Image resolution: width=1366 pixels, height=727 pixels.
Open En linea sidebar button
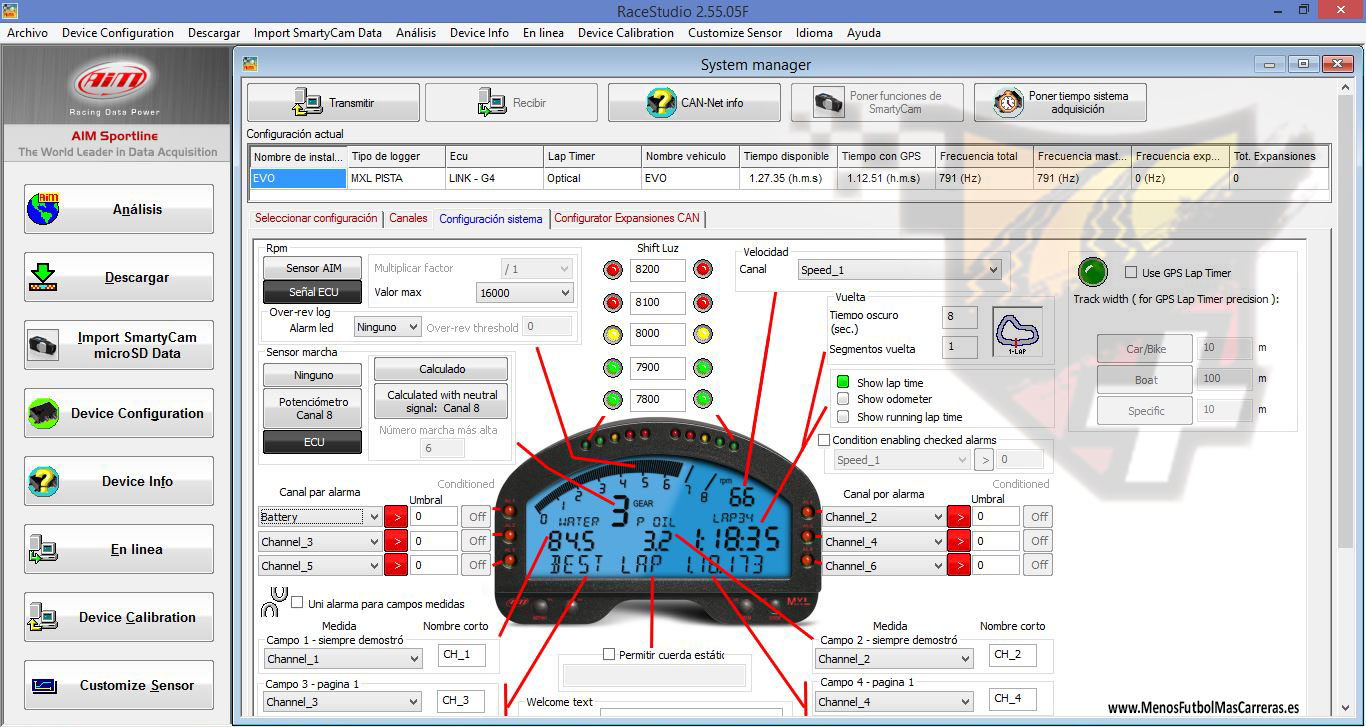click(118, 549)
